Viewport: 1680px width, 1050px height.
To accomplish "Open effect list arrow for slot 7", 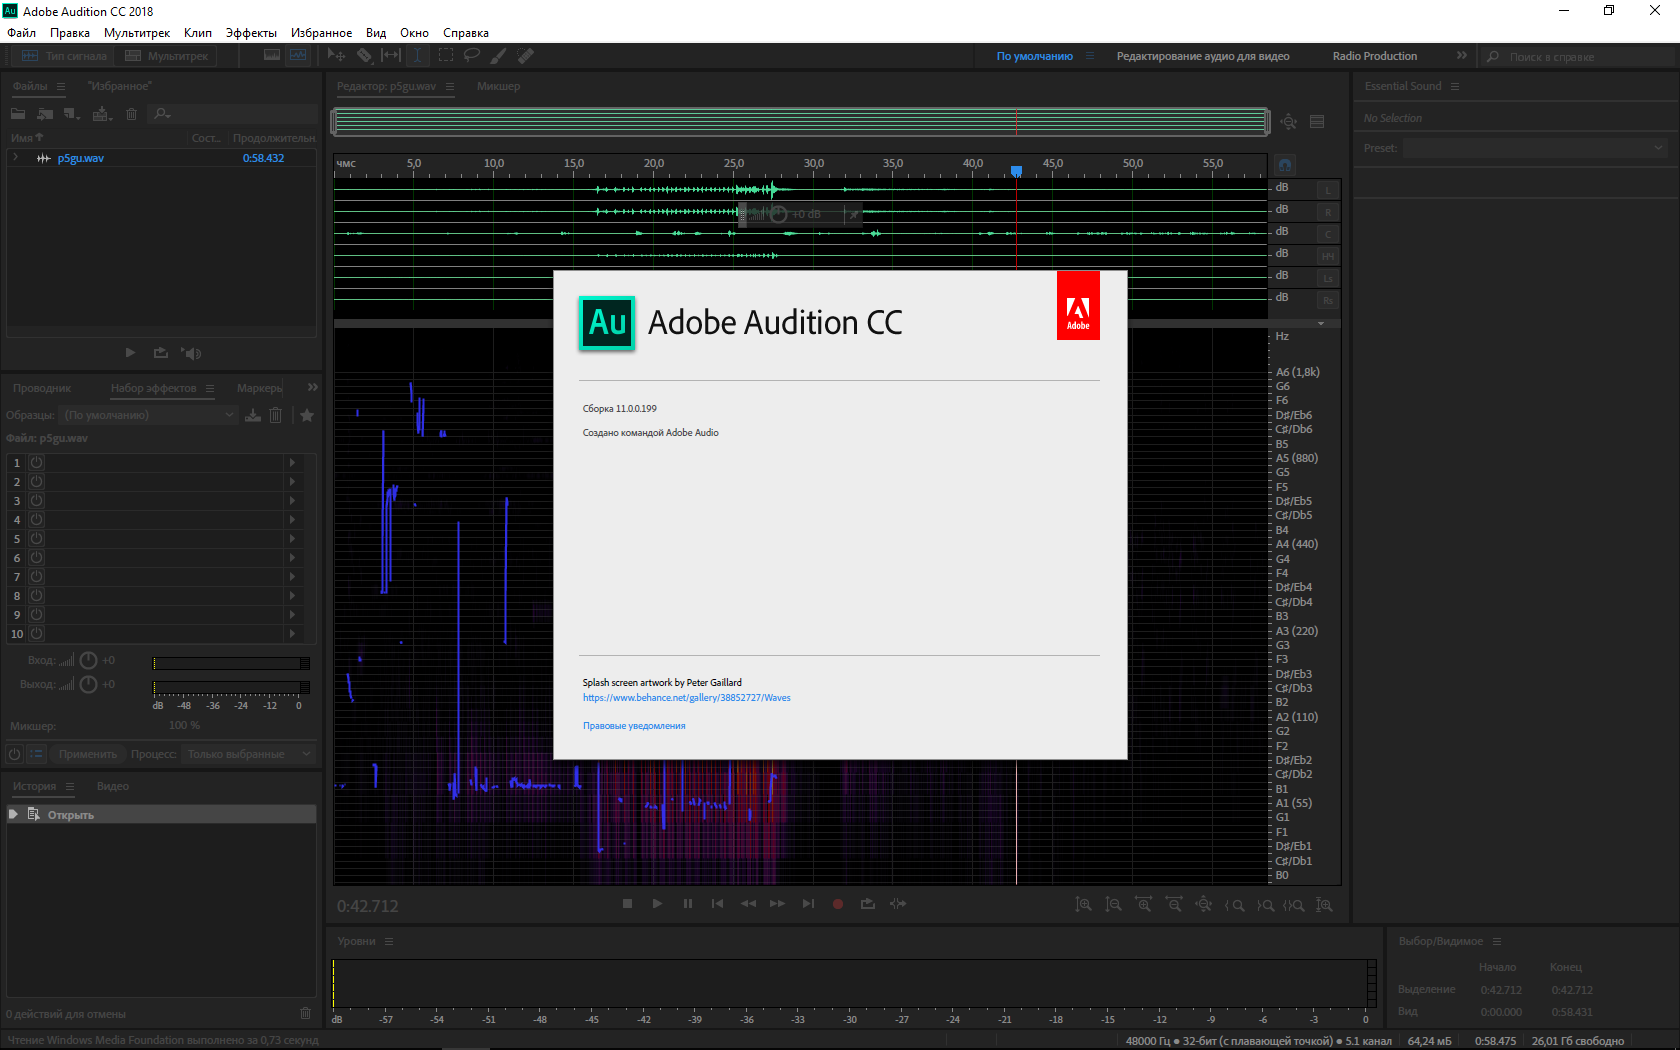I will [x=292, y=576].
